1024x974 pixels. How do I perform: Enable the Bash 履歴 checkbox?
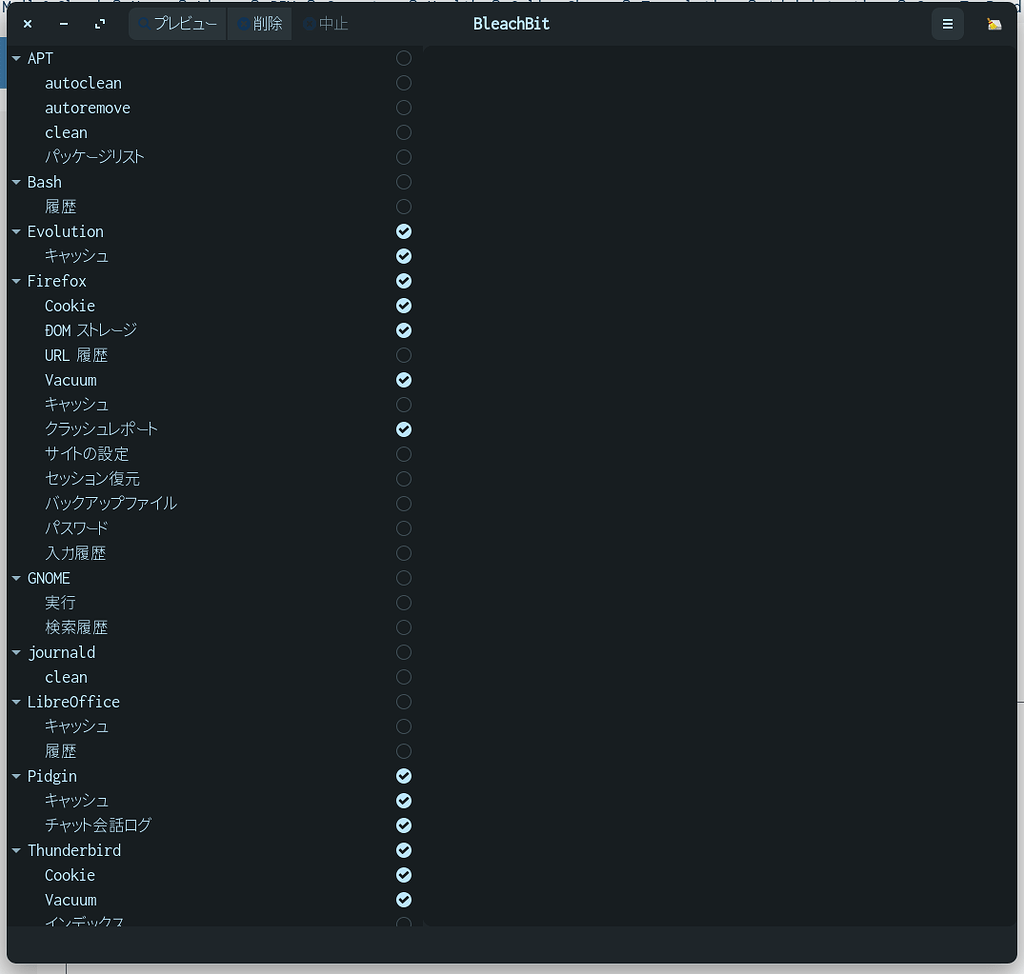(x=404, y=206)
